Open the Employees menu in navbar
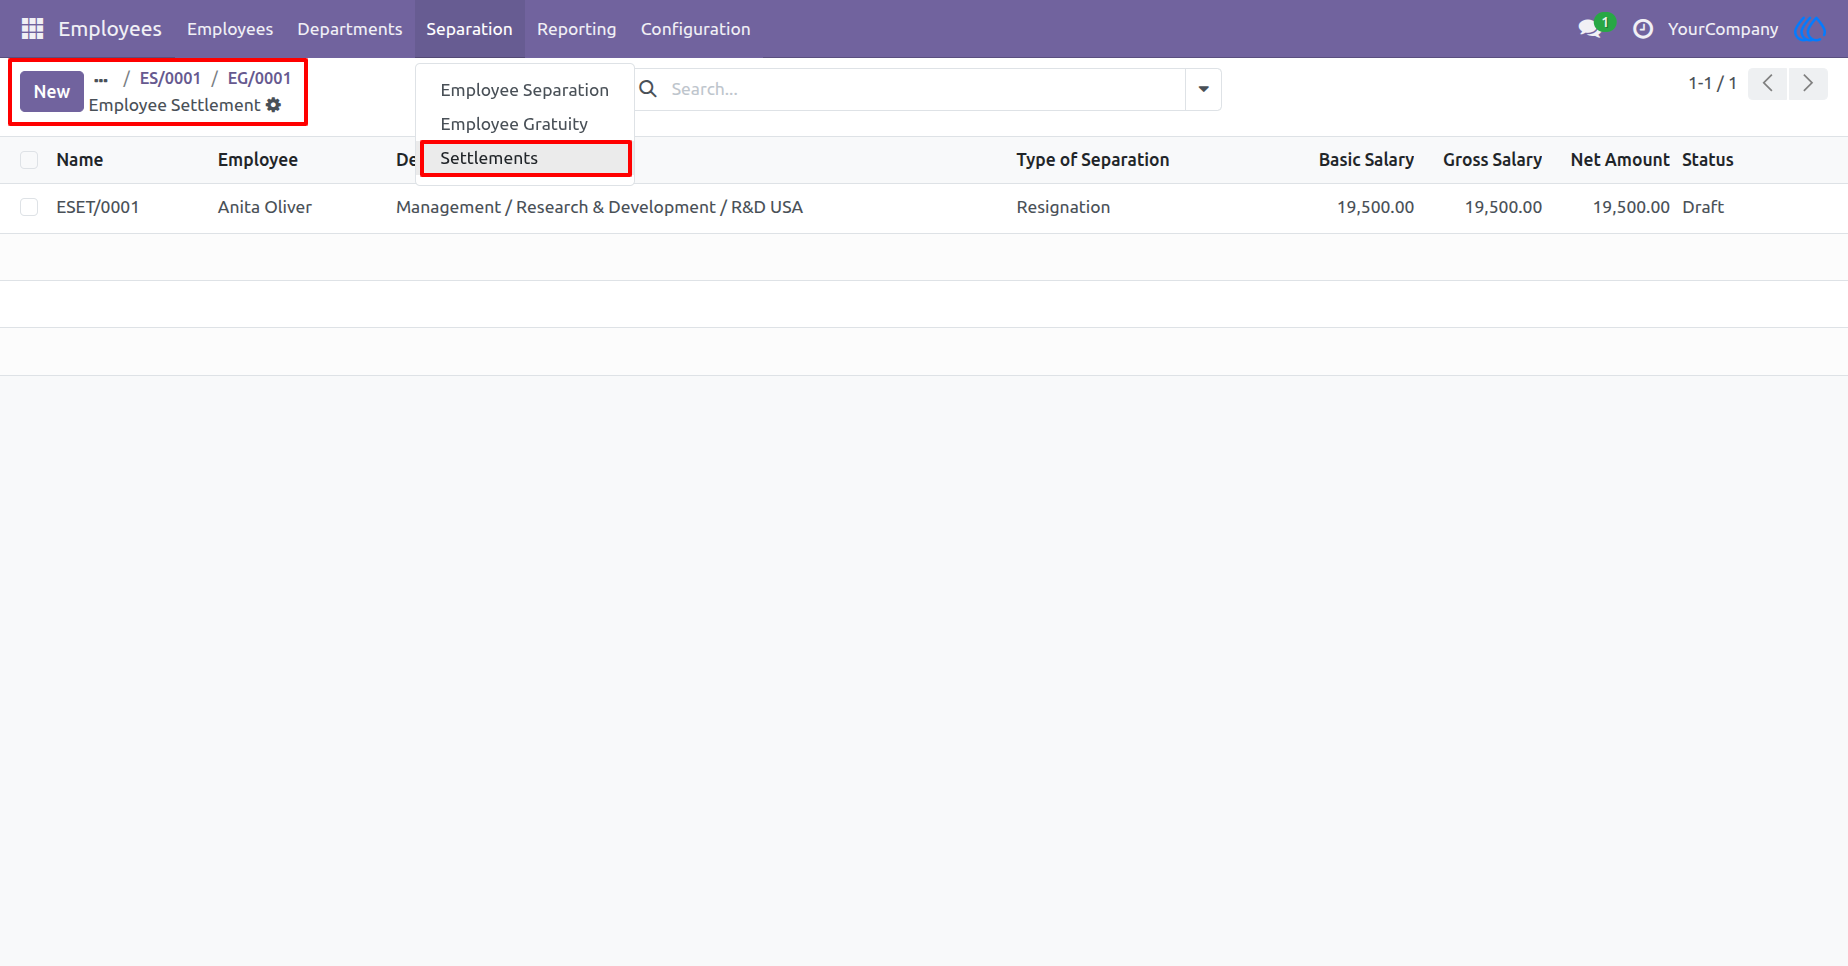1848x966 pixels. point(230,29)
